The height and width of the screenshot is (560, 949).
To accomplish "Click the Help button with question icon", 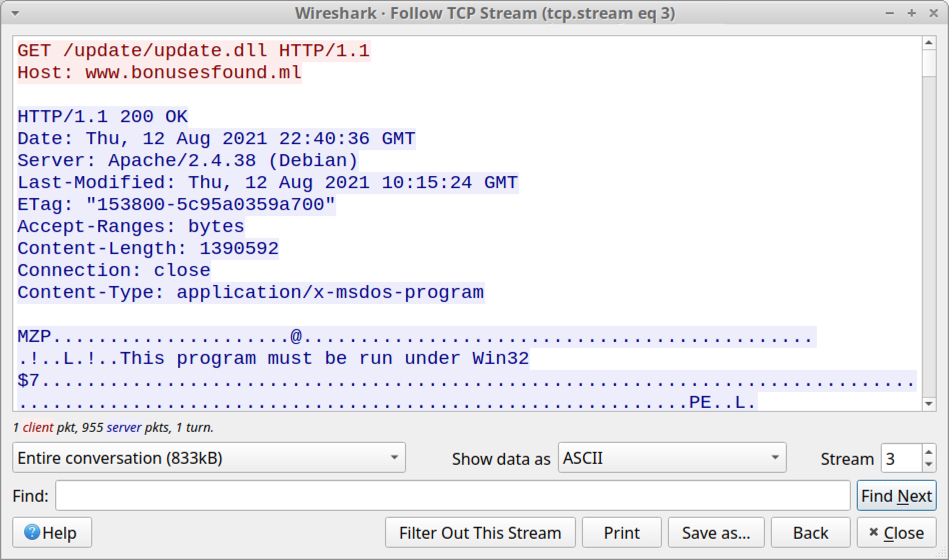I will [x=52, y=533].
